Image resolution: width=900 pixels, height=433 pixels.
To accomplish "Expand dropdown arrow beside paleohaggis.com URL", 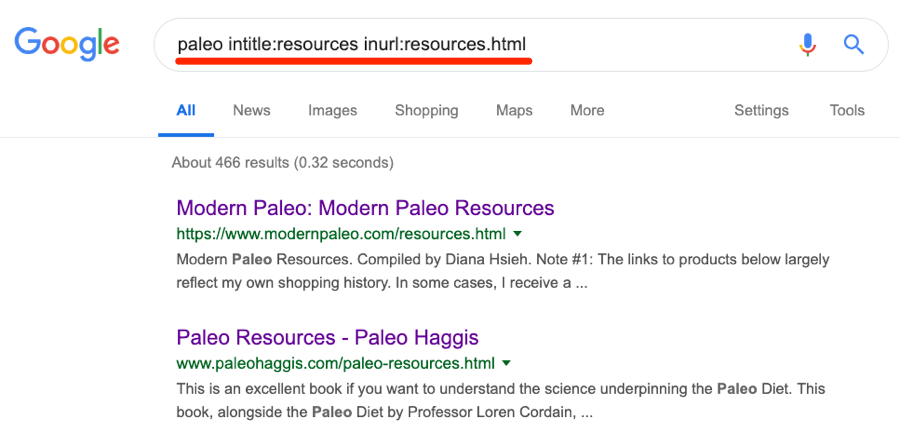I will [x=506, y=364].
